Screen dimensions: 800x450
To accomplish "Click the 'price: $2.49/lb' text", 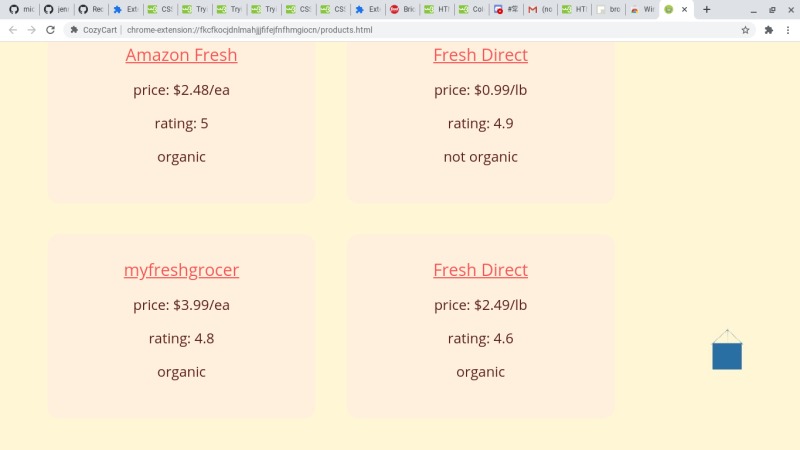I will [481, 305].
